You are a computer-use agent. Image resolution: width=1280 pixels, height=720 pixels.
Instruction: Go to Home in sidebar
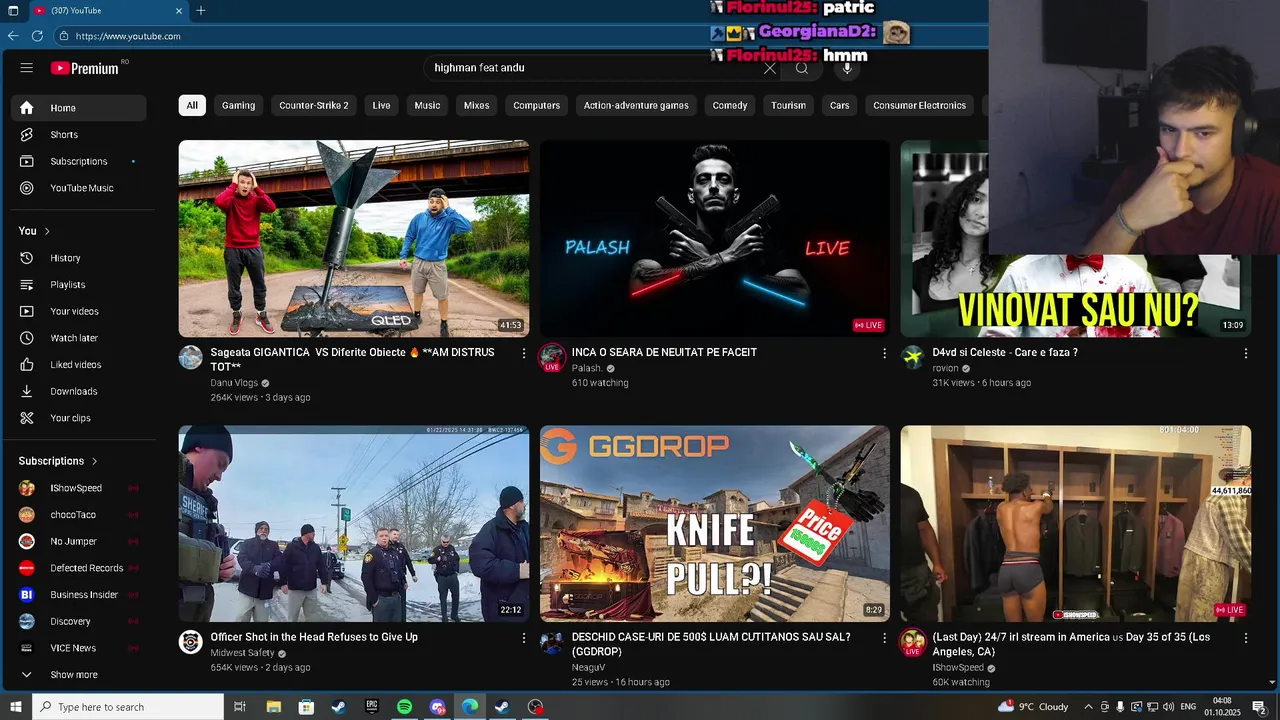[x=79, y=108]
